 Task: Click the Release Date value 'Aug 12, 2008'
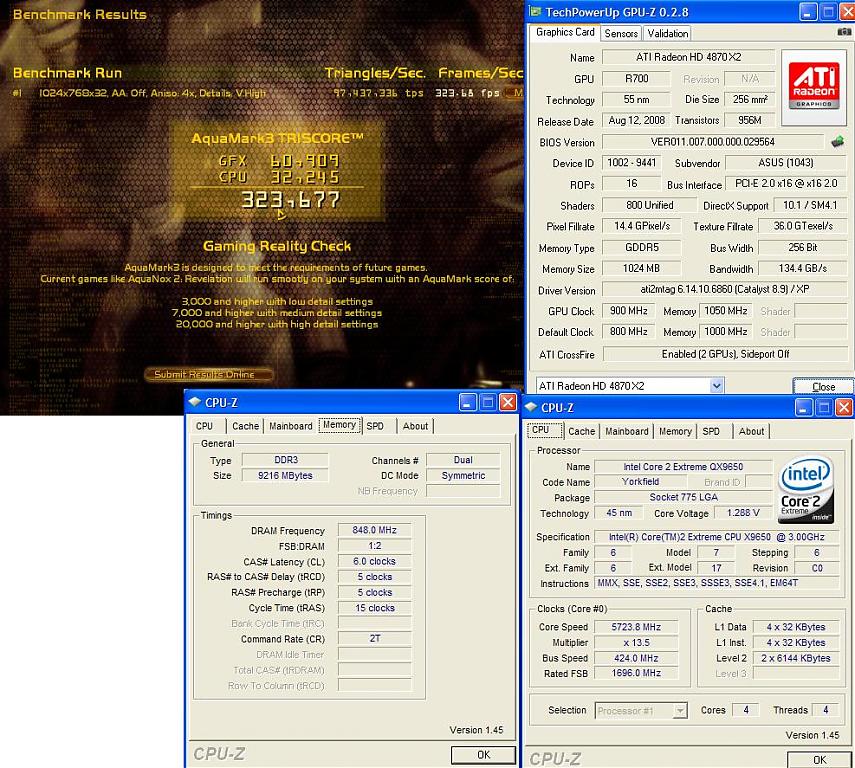(636, 120)
